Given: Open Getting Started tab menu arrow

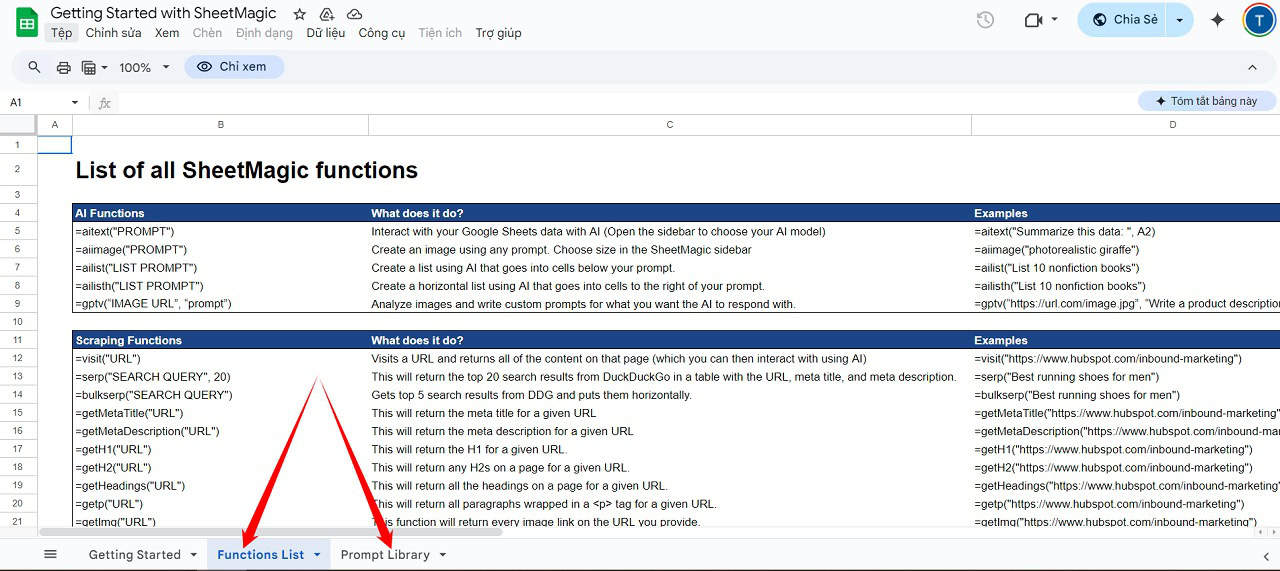Looking at the screenshot, I should [x=192, y=555].
